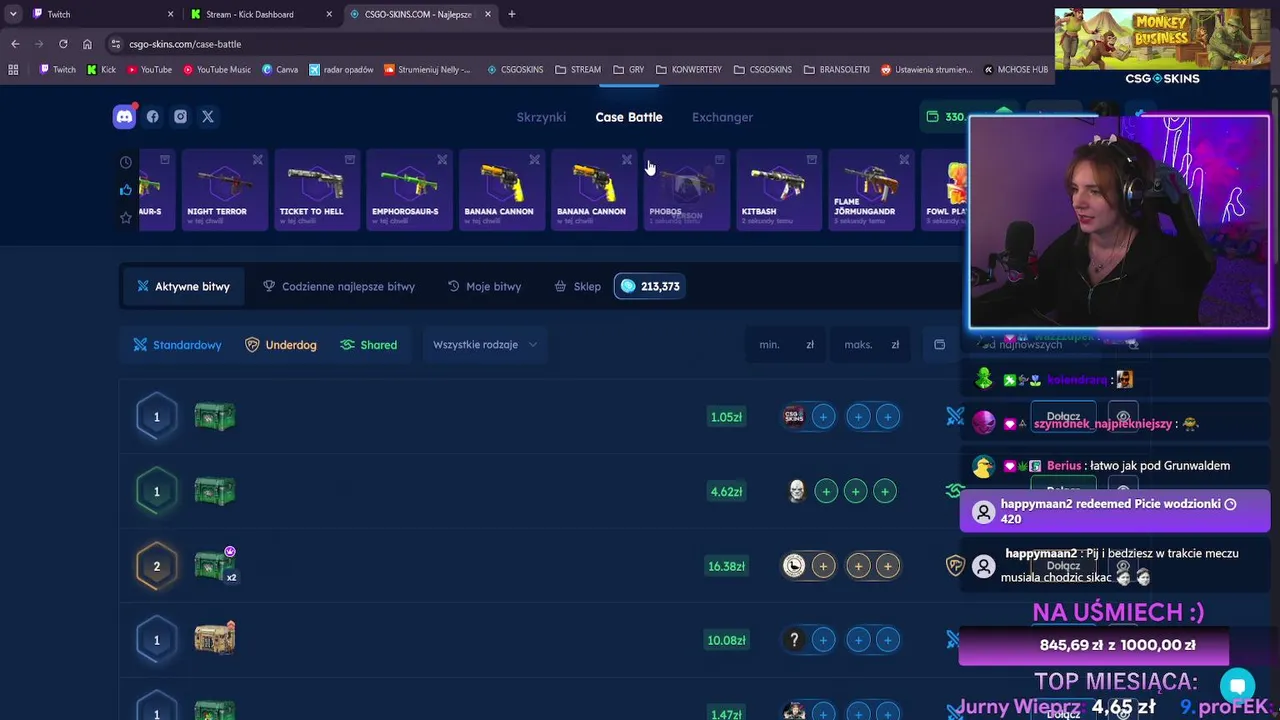The image size is (1280, 720).
Task: Click the Dołącz button for the 1.05zł battle
Action: click(1063, 417)
